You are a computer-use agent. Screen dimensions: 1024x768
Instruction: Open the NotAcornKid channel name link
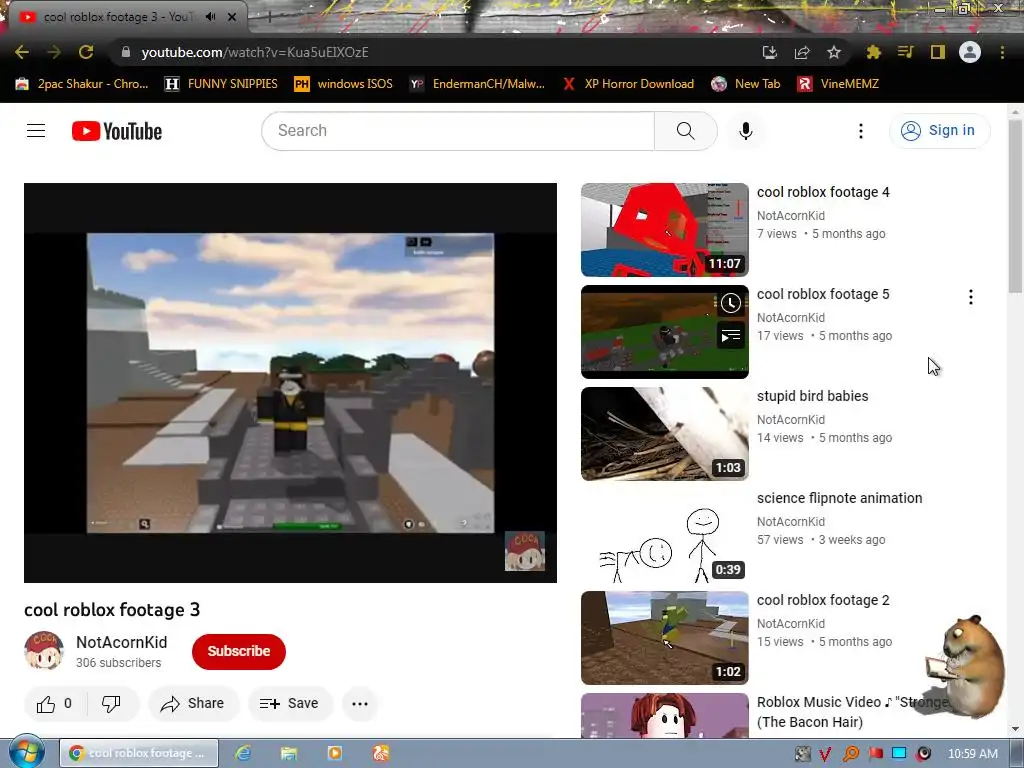pyautogui.click(x=121, y=643)
